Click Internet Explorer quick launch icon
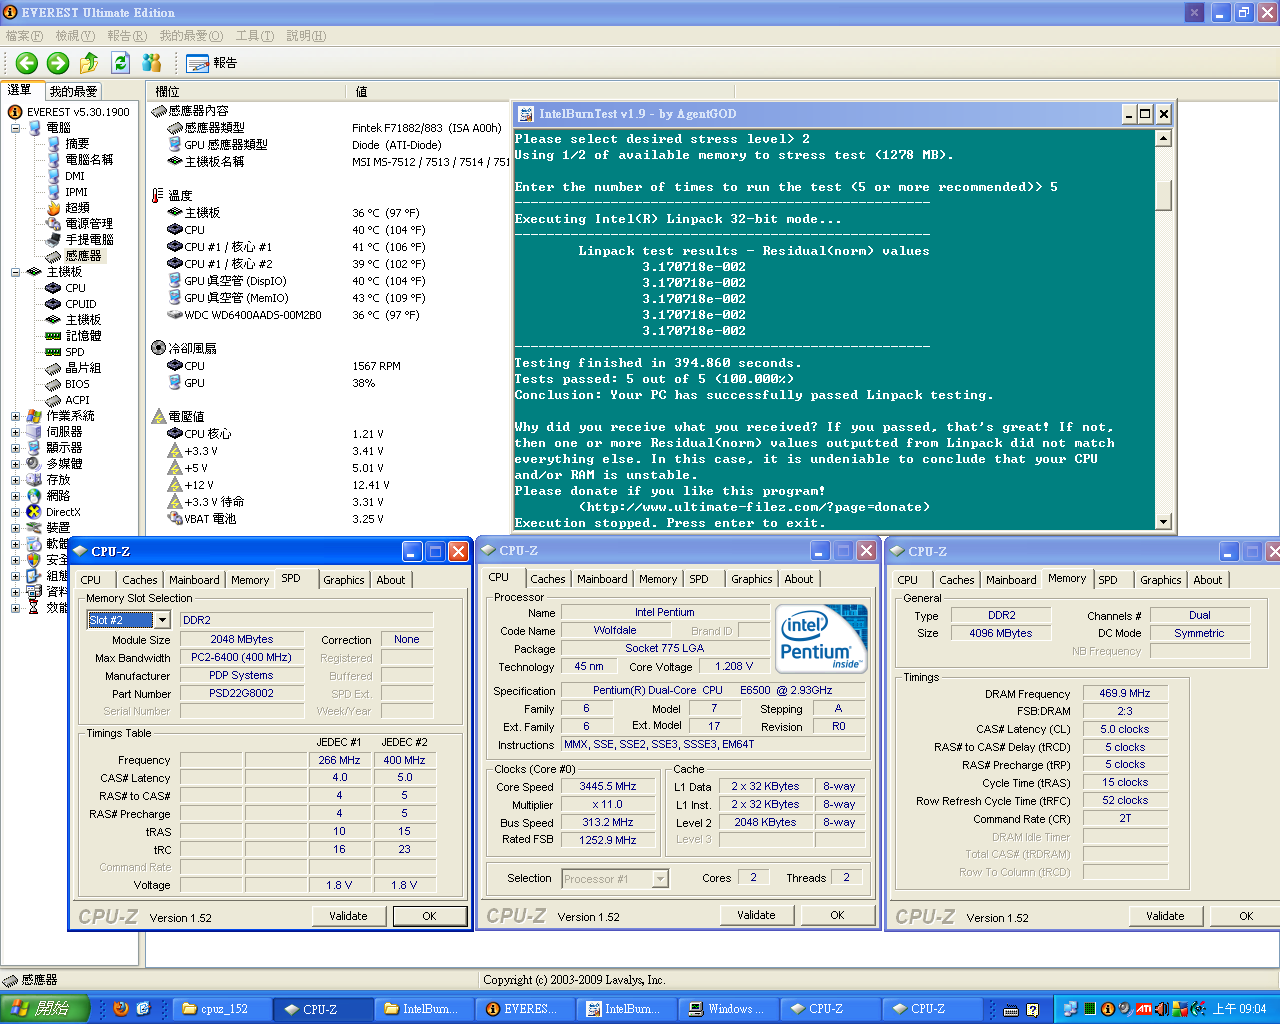 click(143, 1009)
